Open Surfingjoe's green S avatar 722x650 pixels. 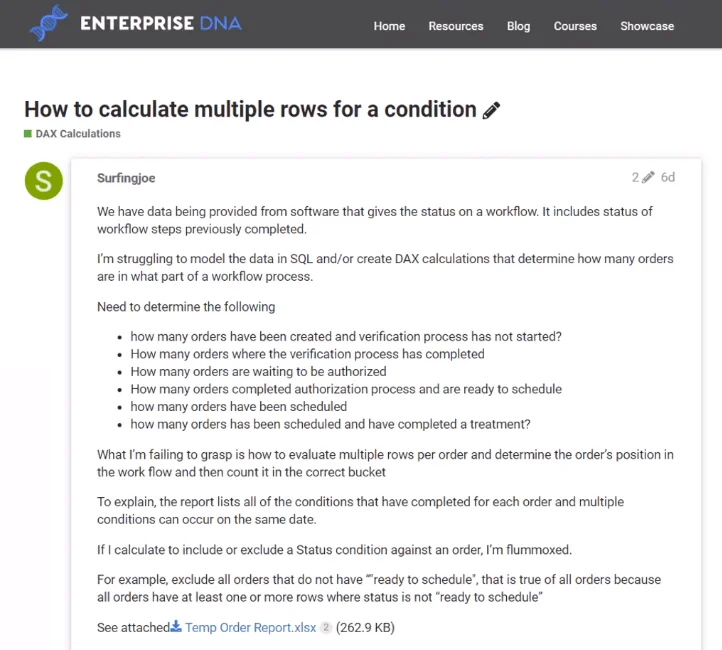[44, 181]
